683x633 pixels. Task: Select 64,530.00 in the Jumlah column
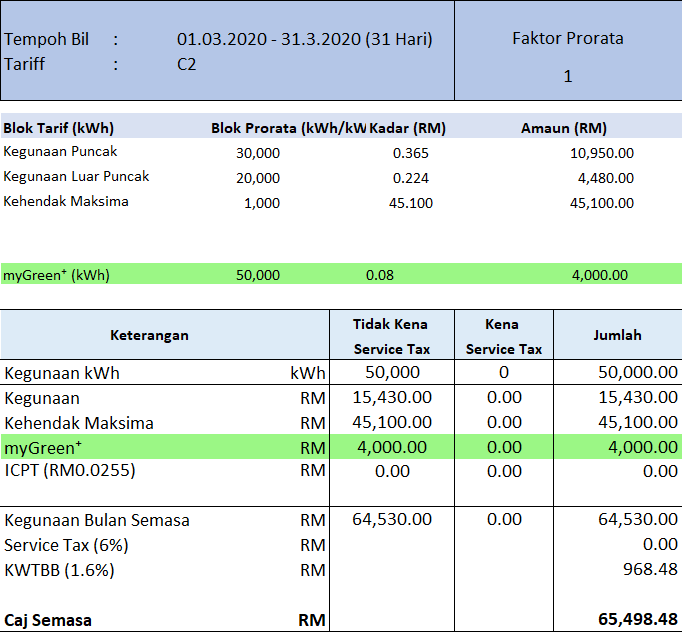pos(638,519)
